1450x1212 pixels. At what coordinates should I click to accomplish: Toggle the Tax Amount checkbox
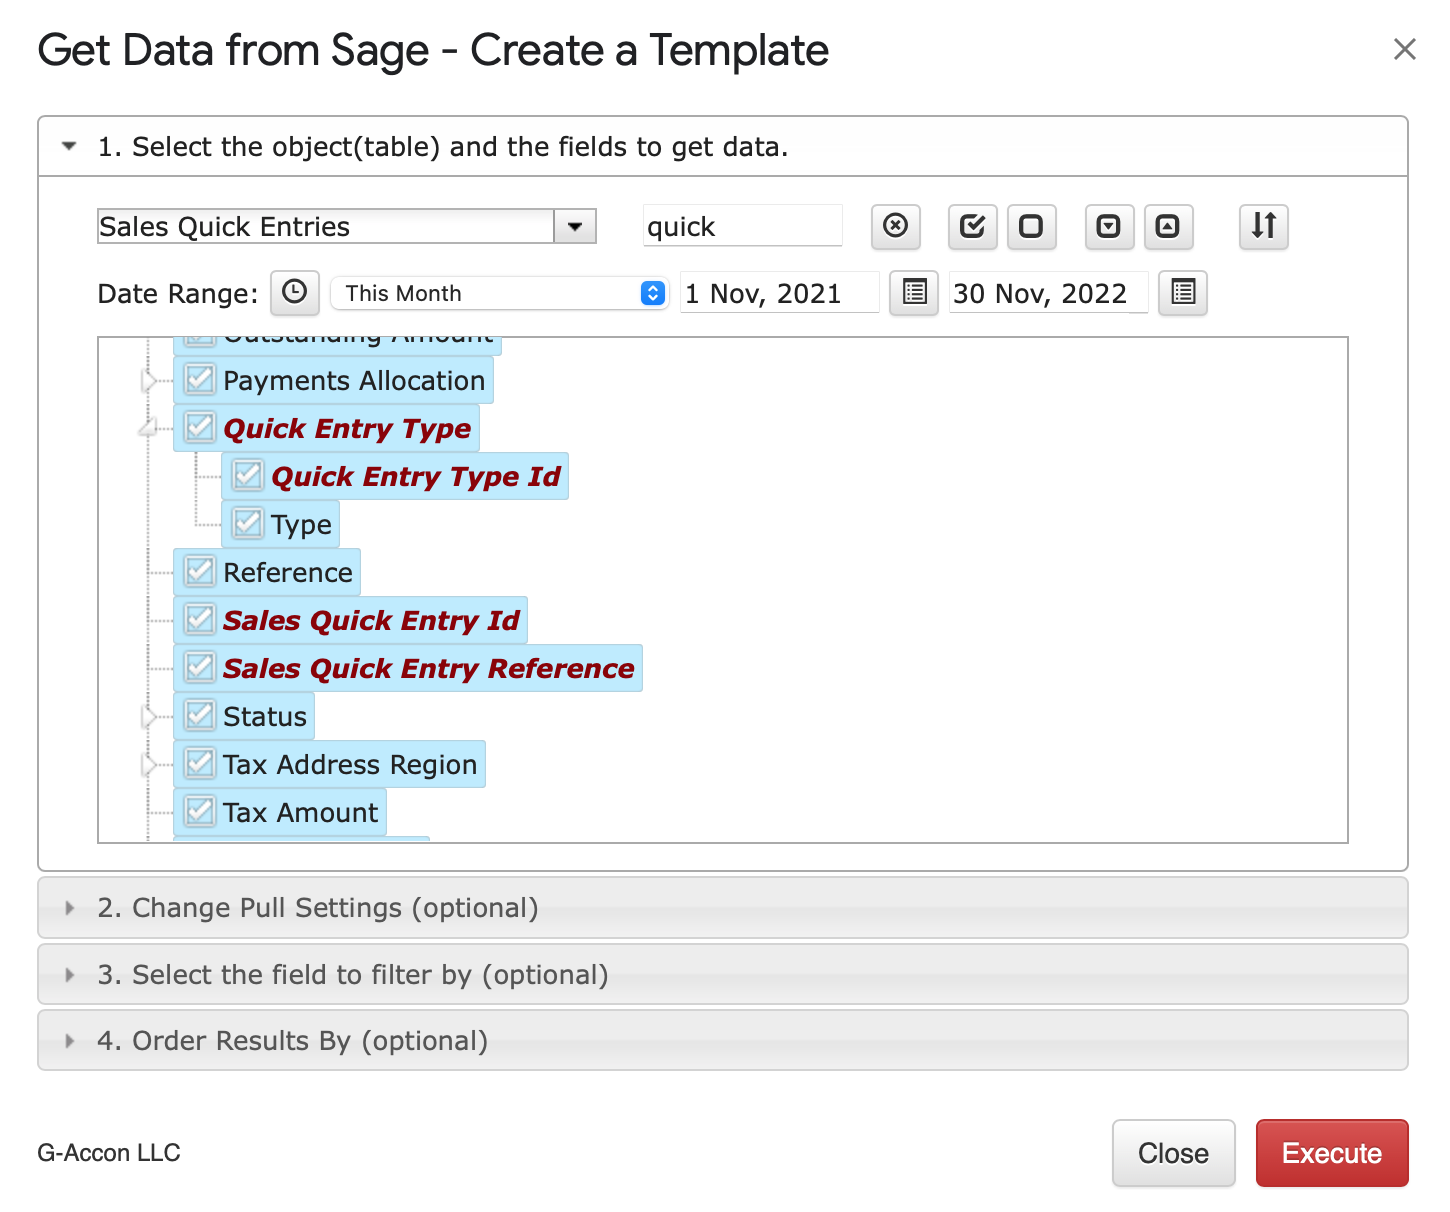click(x=200, y=812)
